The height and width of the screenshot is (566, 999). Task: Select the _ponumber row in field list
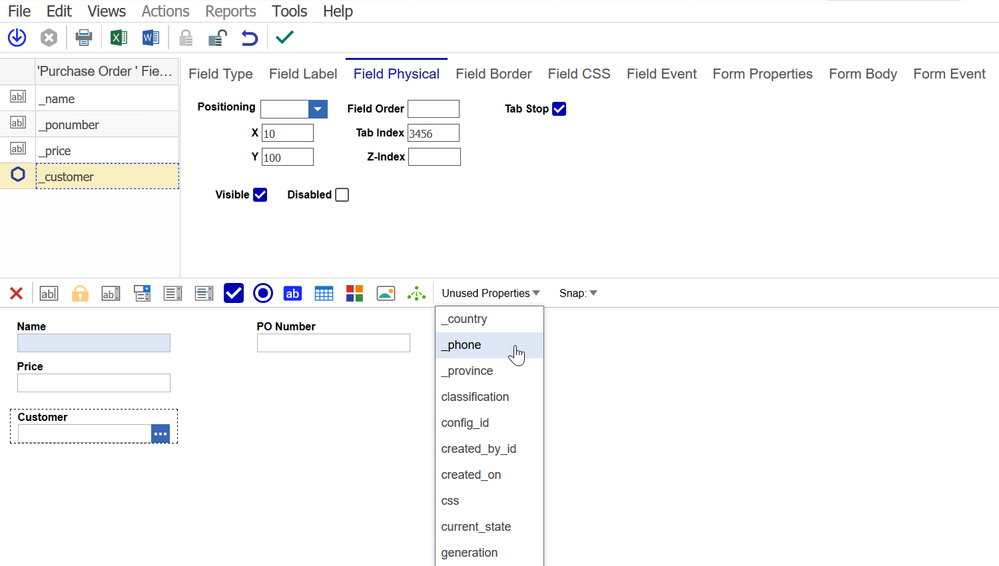pyautogui.click(x=106, y=125)
